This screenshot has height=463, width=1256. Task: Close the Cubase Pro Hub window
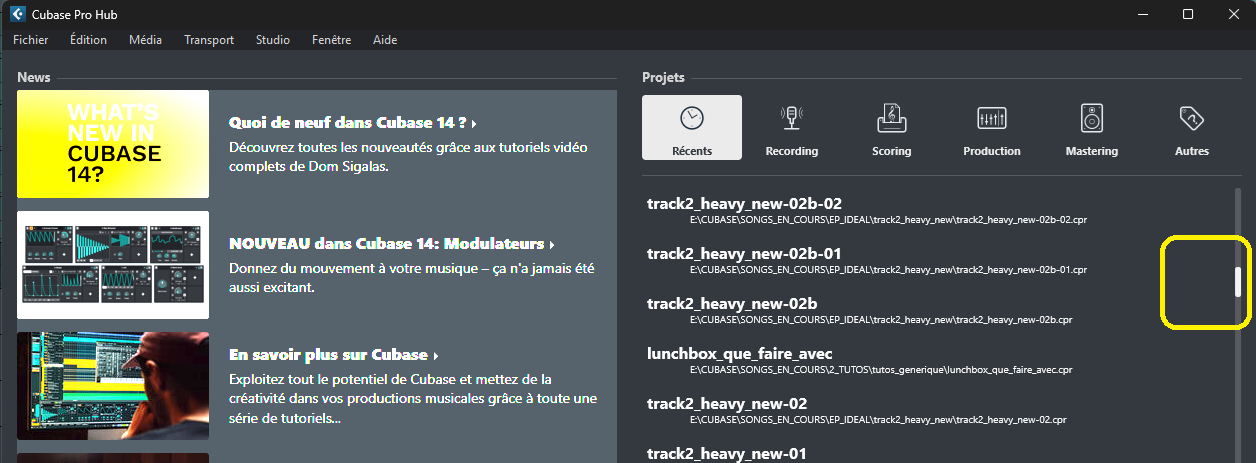pos(1233,14)
